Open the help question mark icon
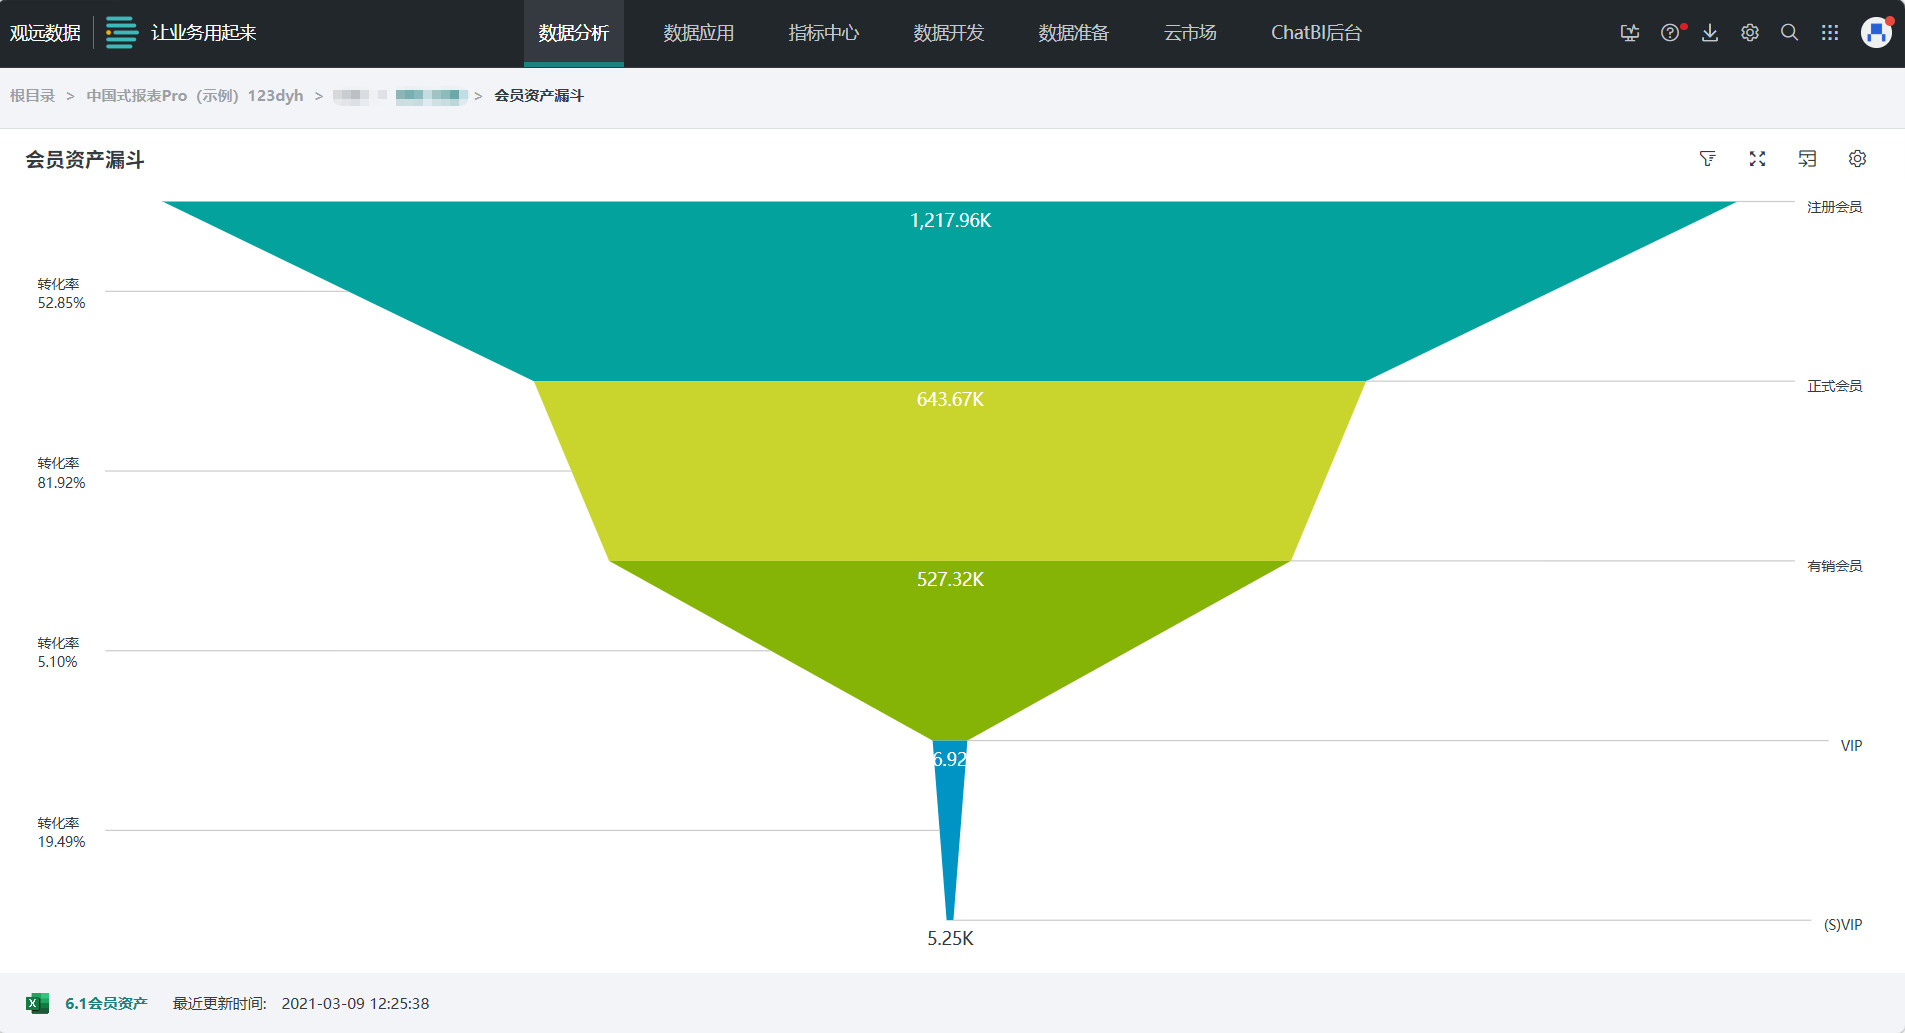1905x1033 pixels. tap(1670, 33)
